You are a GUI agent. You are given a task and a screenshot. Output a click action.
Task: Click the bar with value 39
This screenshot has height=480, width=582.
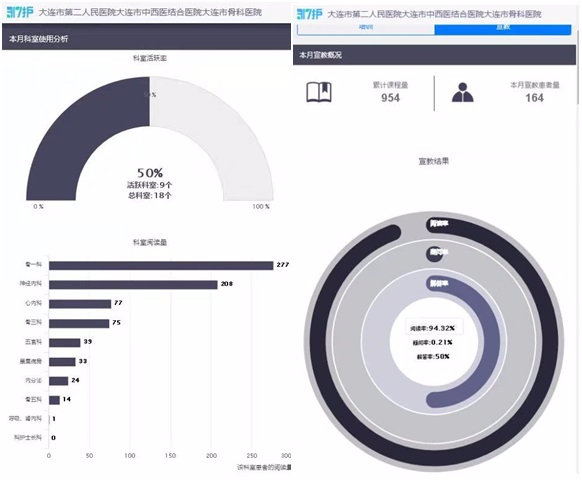click(65, 343)
